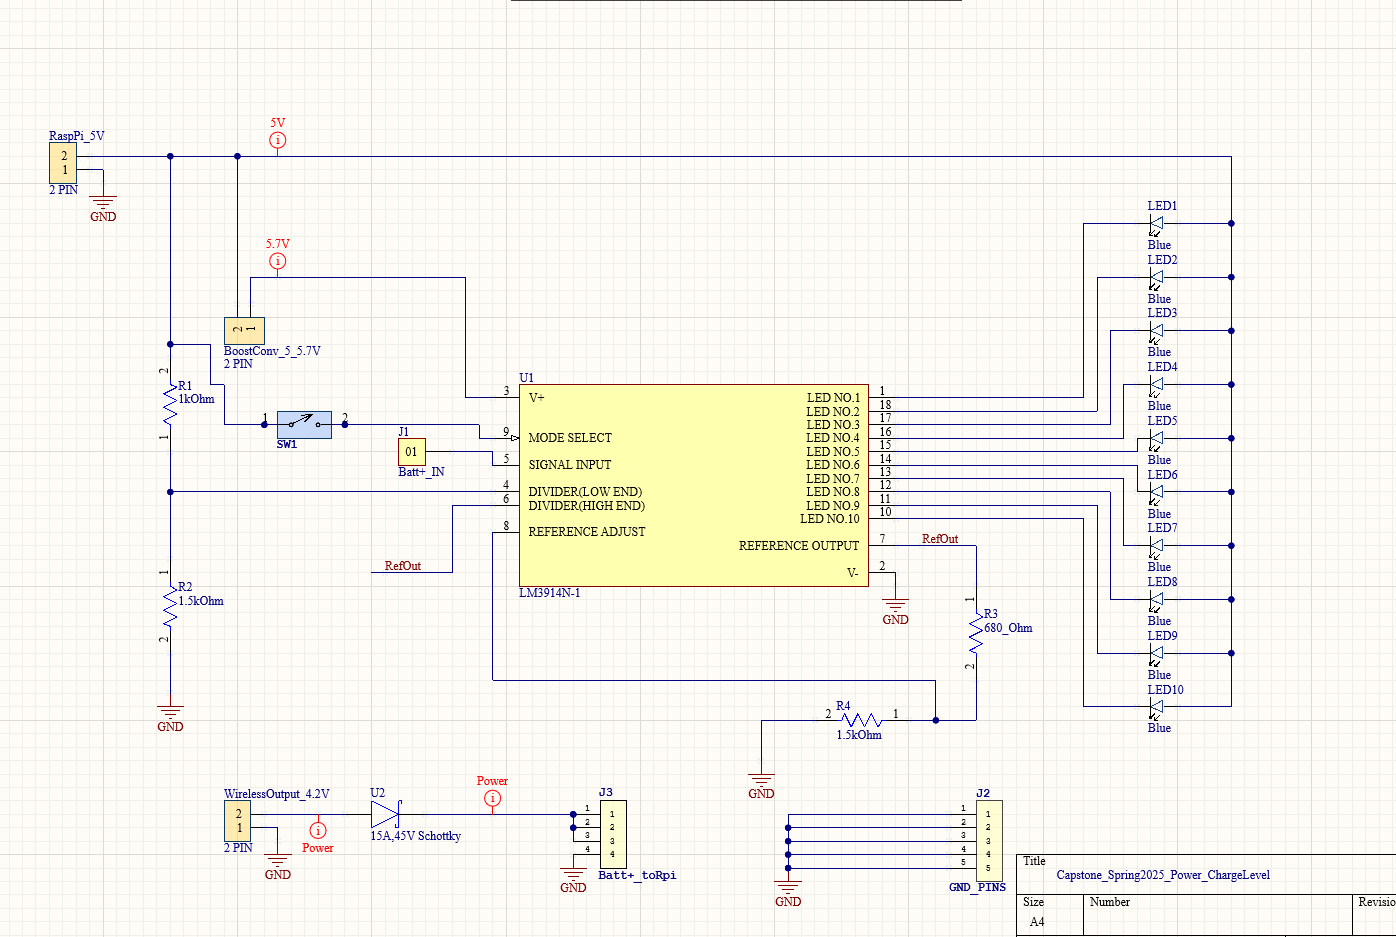This screenshot has height=937, width=1396.
Task: Select the LED2 diode symbol
Action: (x=1156, y=278)
